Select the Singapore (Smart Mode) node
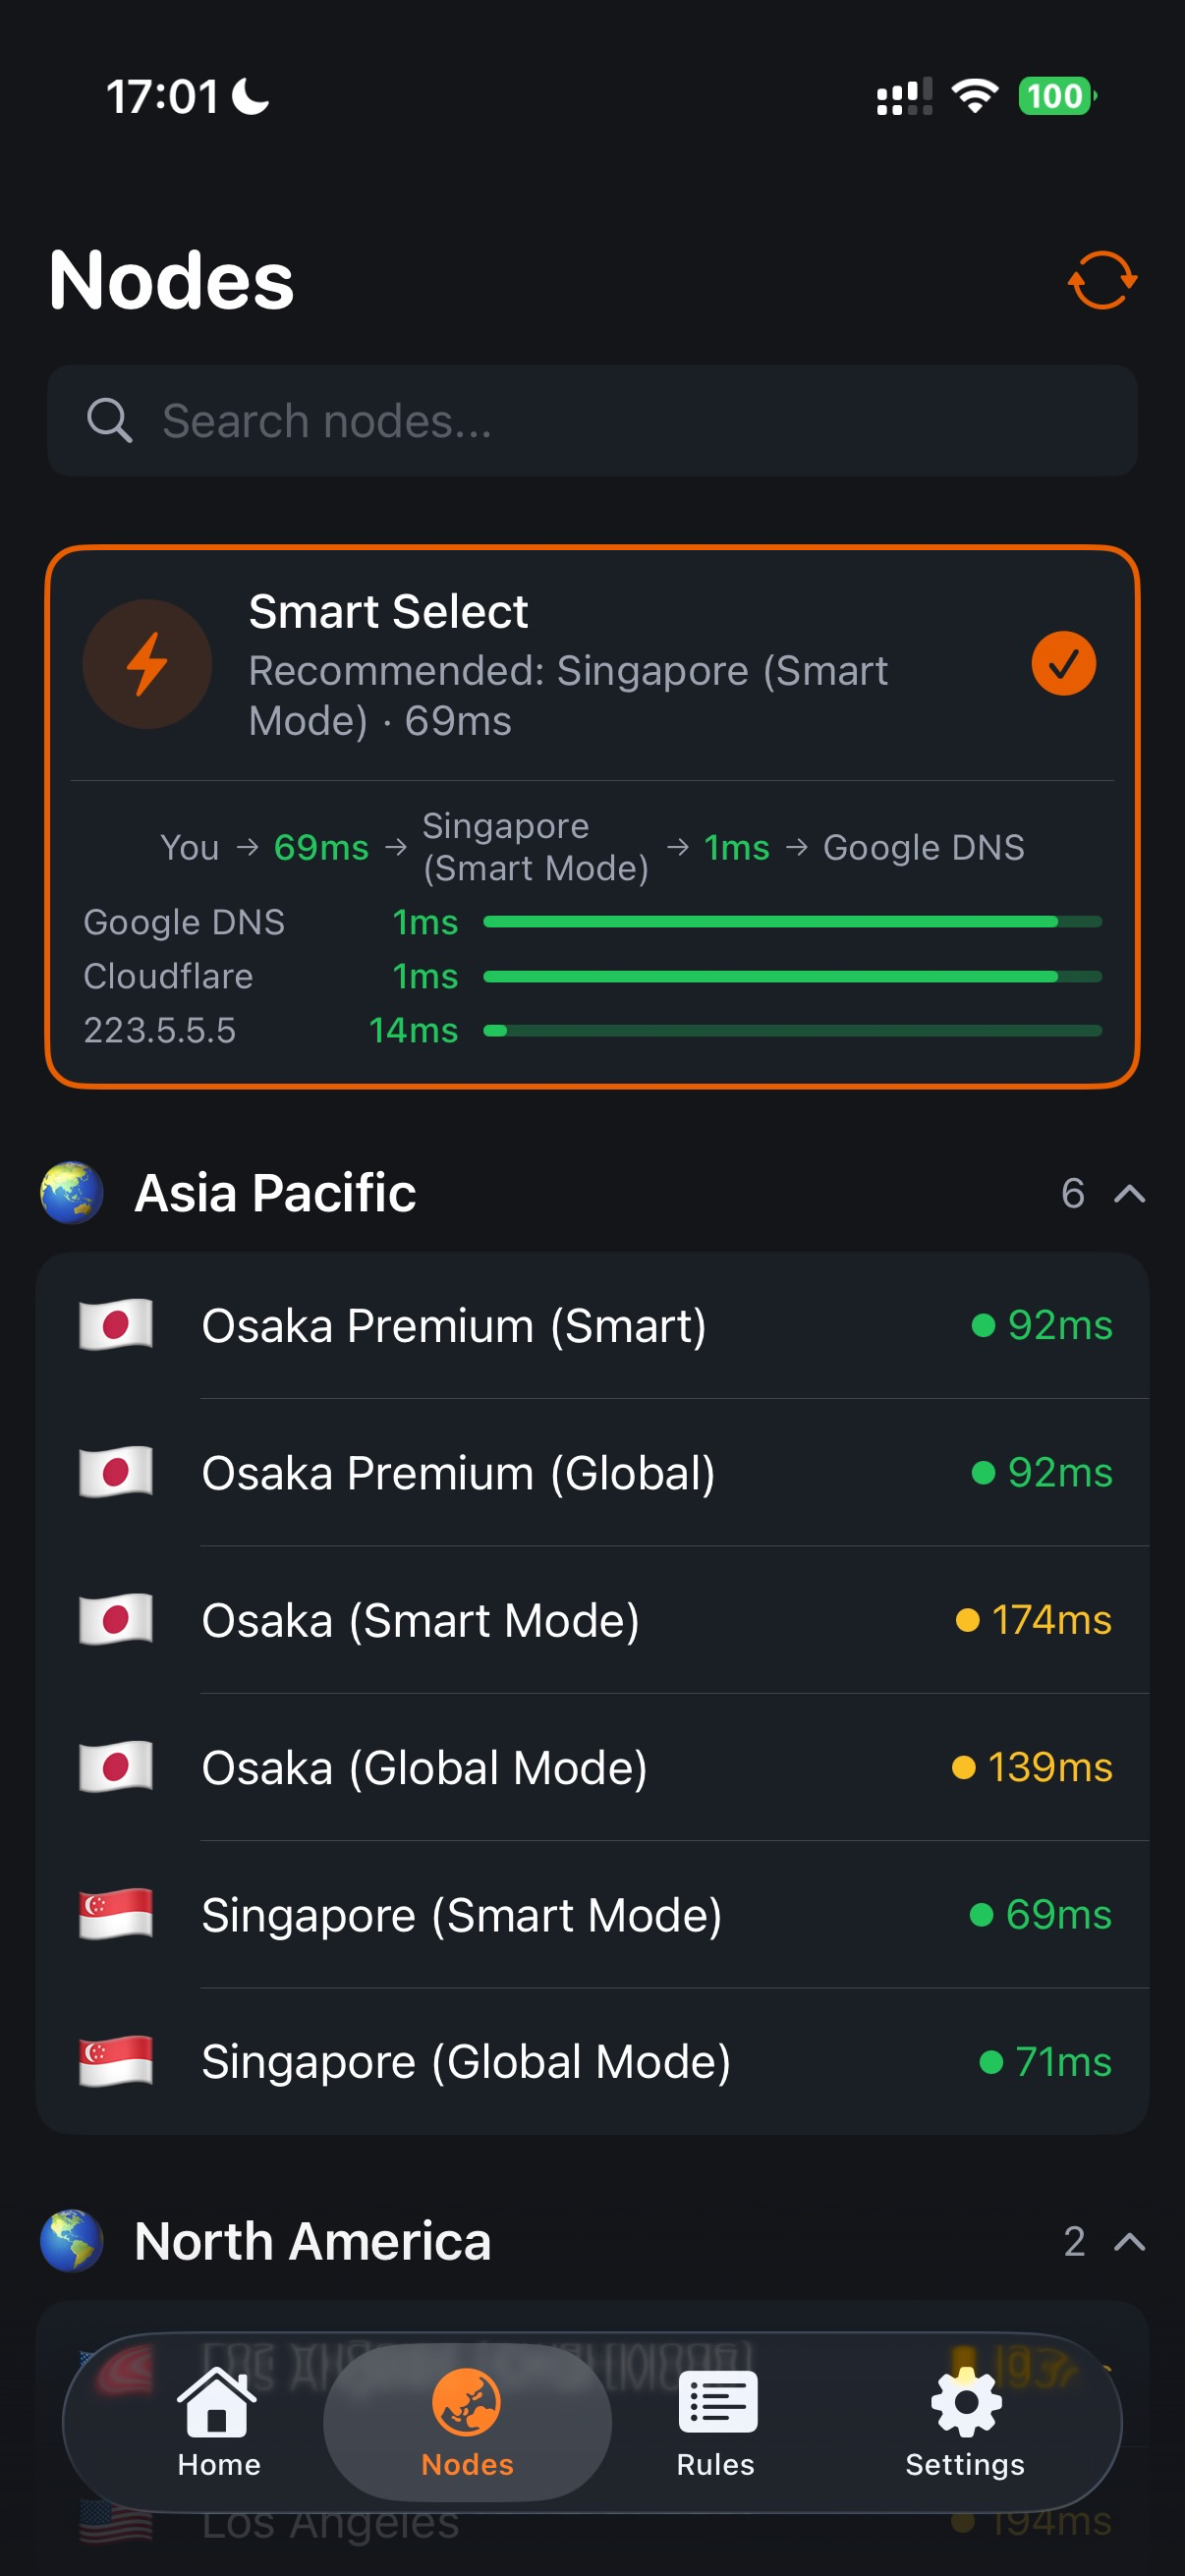 pos(592,1914)
